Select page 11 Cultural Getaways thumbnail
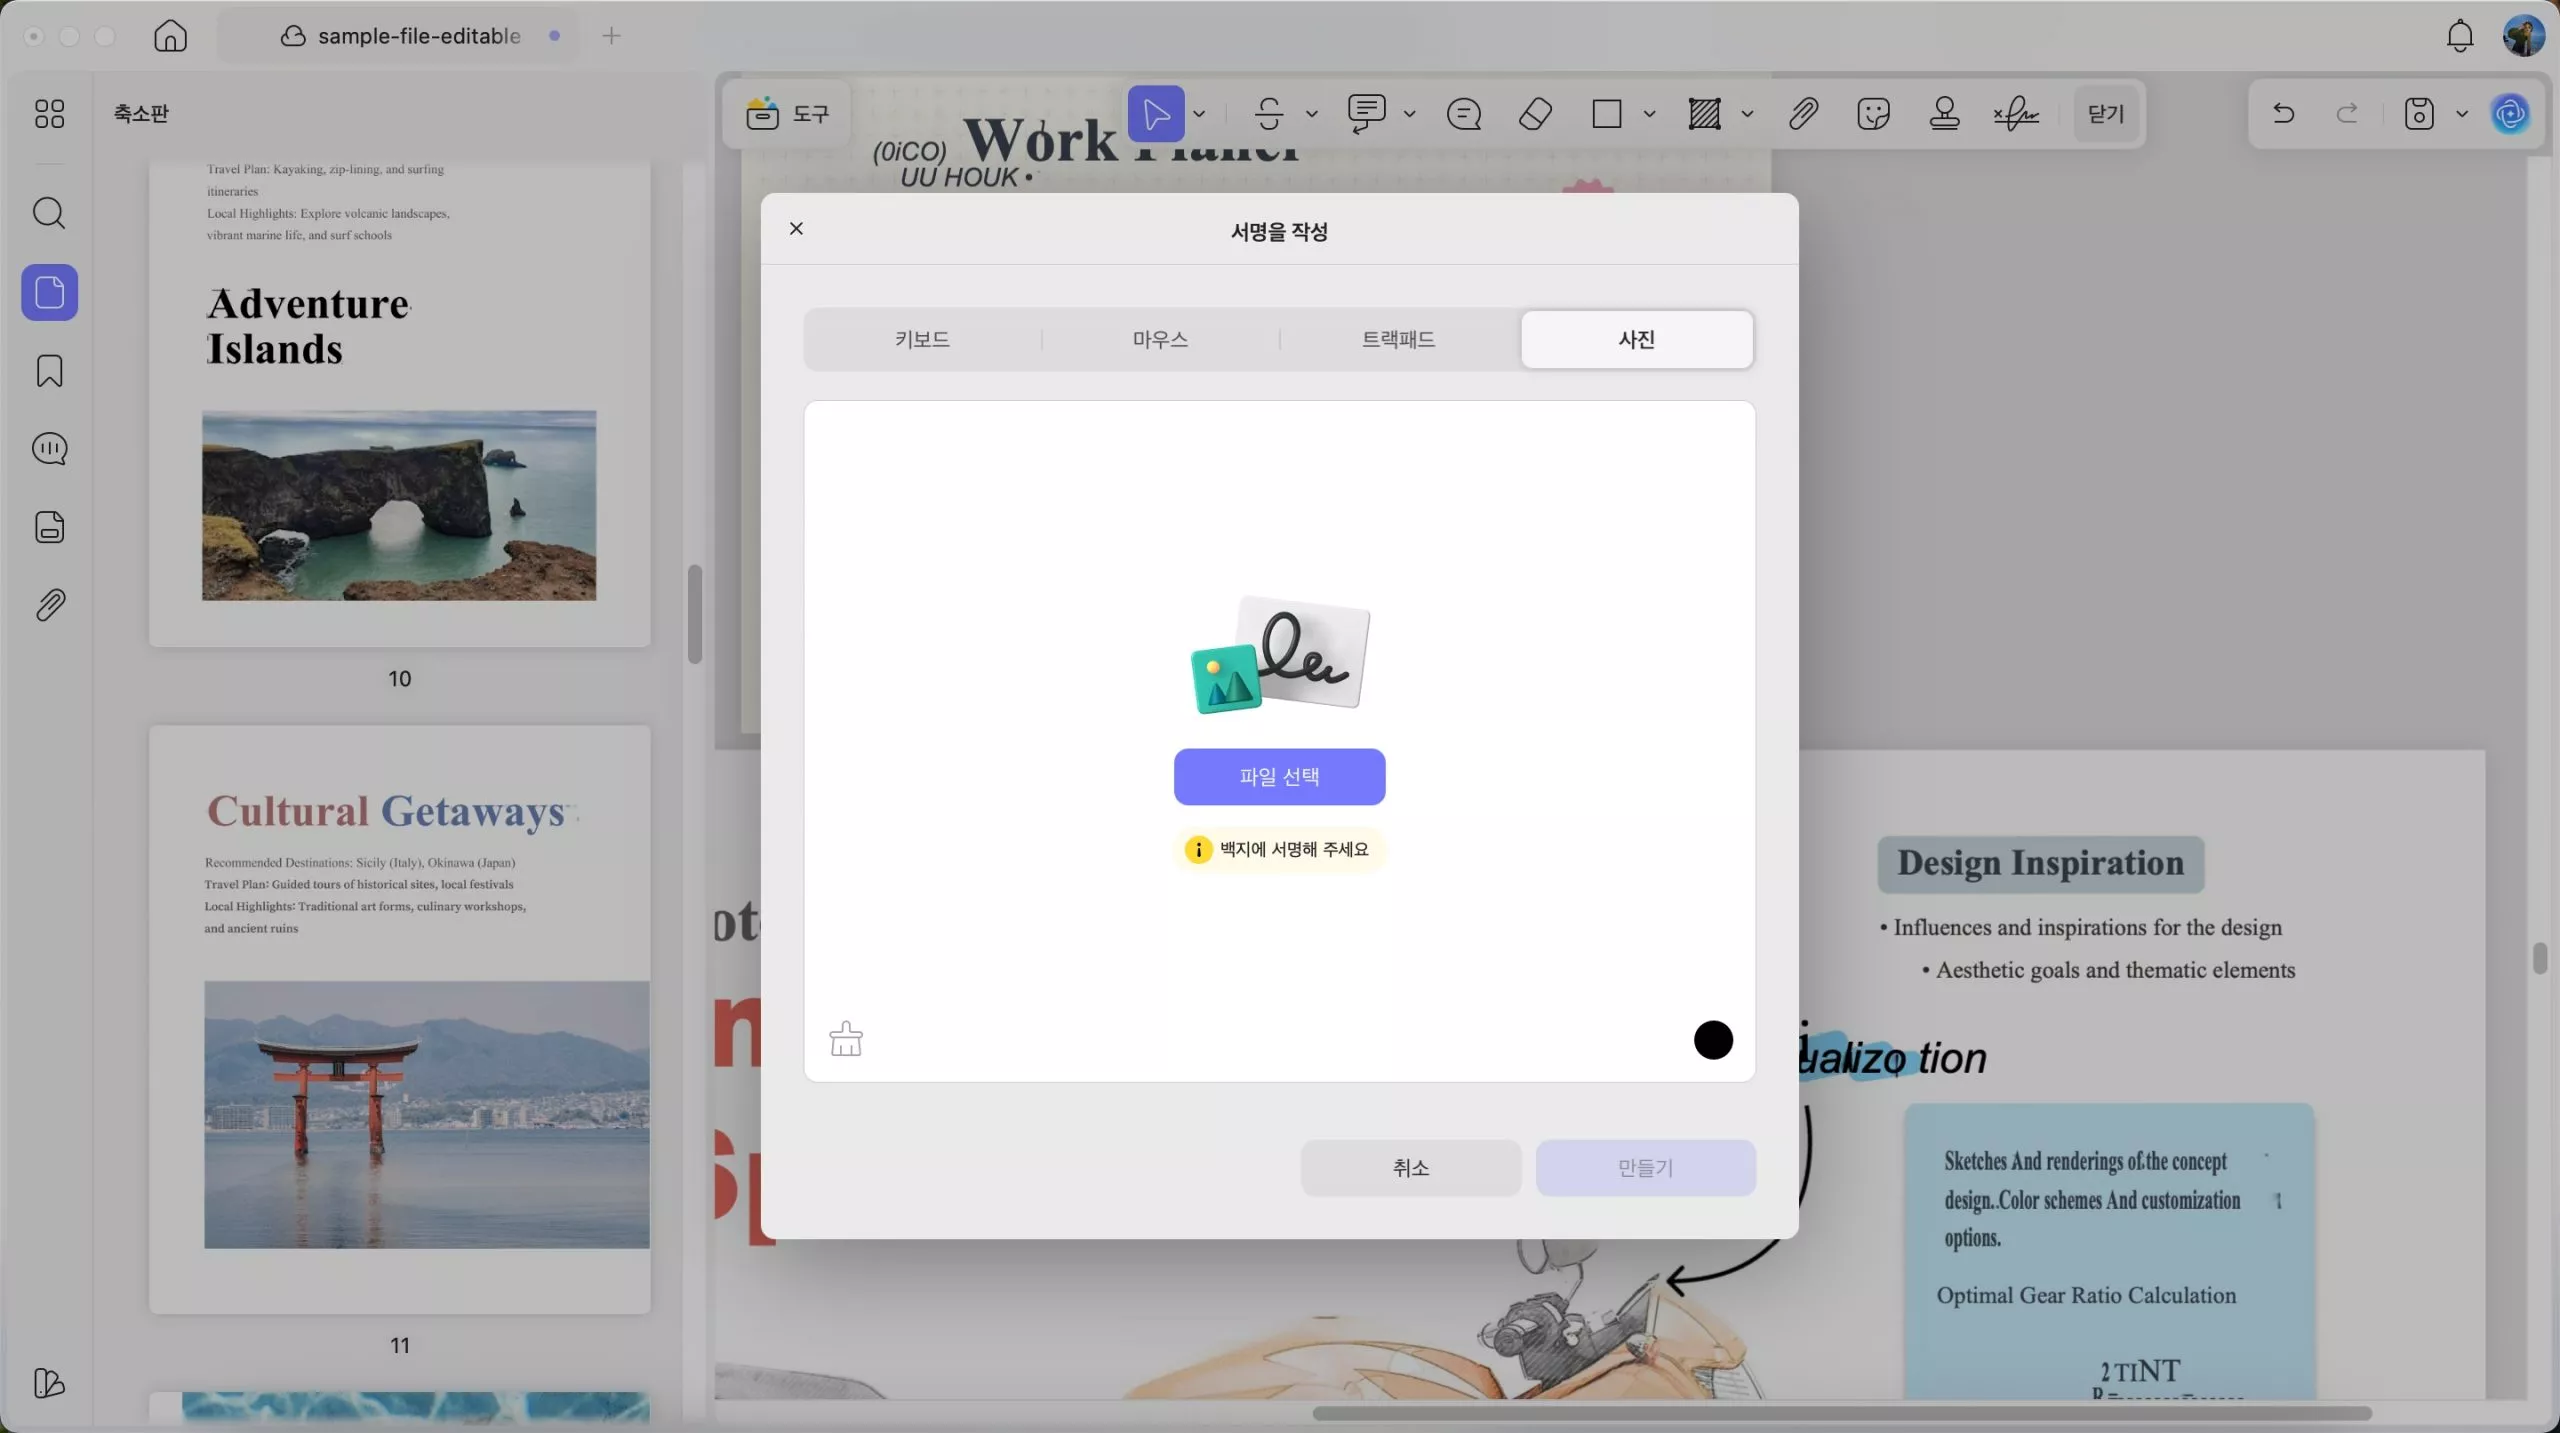The width and height of the screenshot is (2560, 1433). pos(399,1019)
